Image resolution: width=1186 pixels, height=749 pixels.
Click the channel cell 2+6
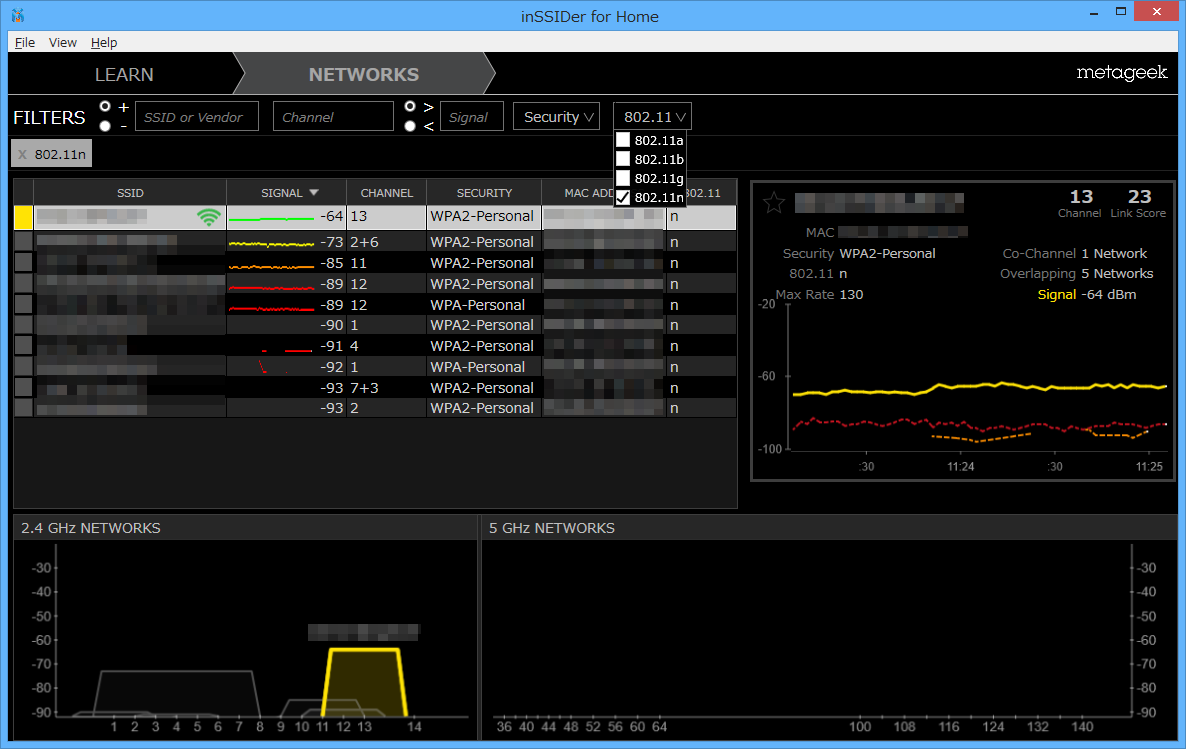click(364, 242)
